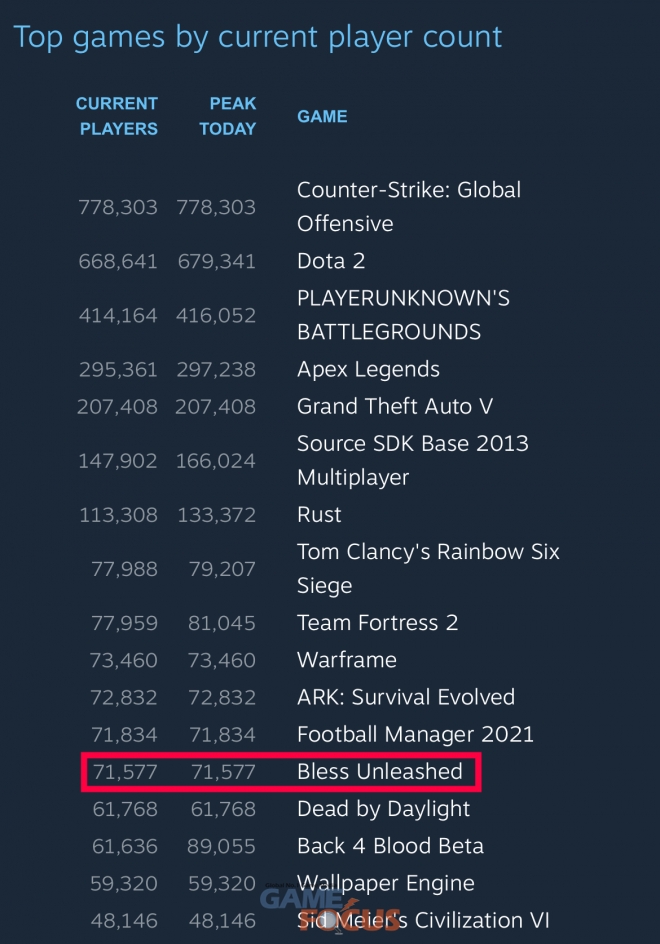Open the Rust game page
This screenshot has height=944, width=660.
tap(319, 515)
